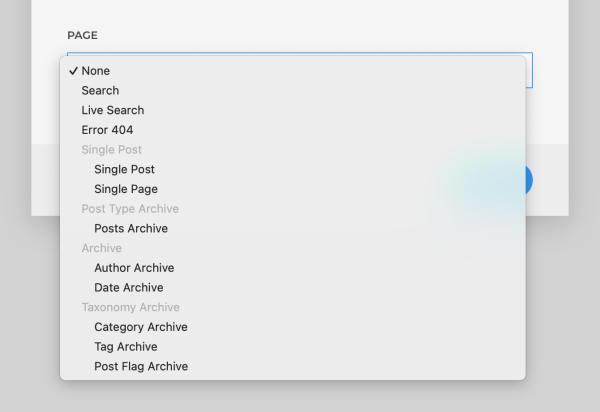Pick Category Archive from the list
The image size is (600, 412).
click(141, 327)
